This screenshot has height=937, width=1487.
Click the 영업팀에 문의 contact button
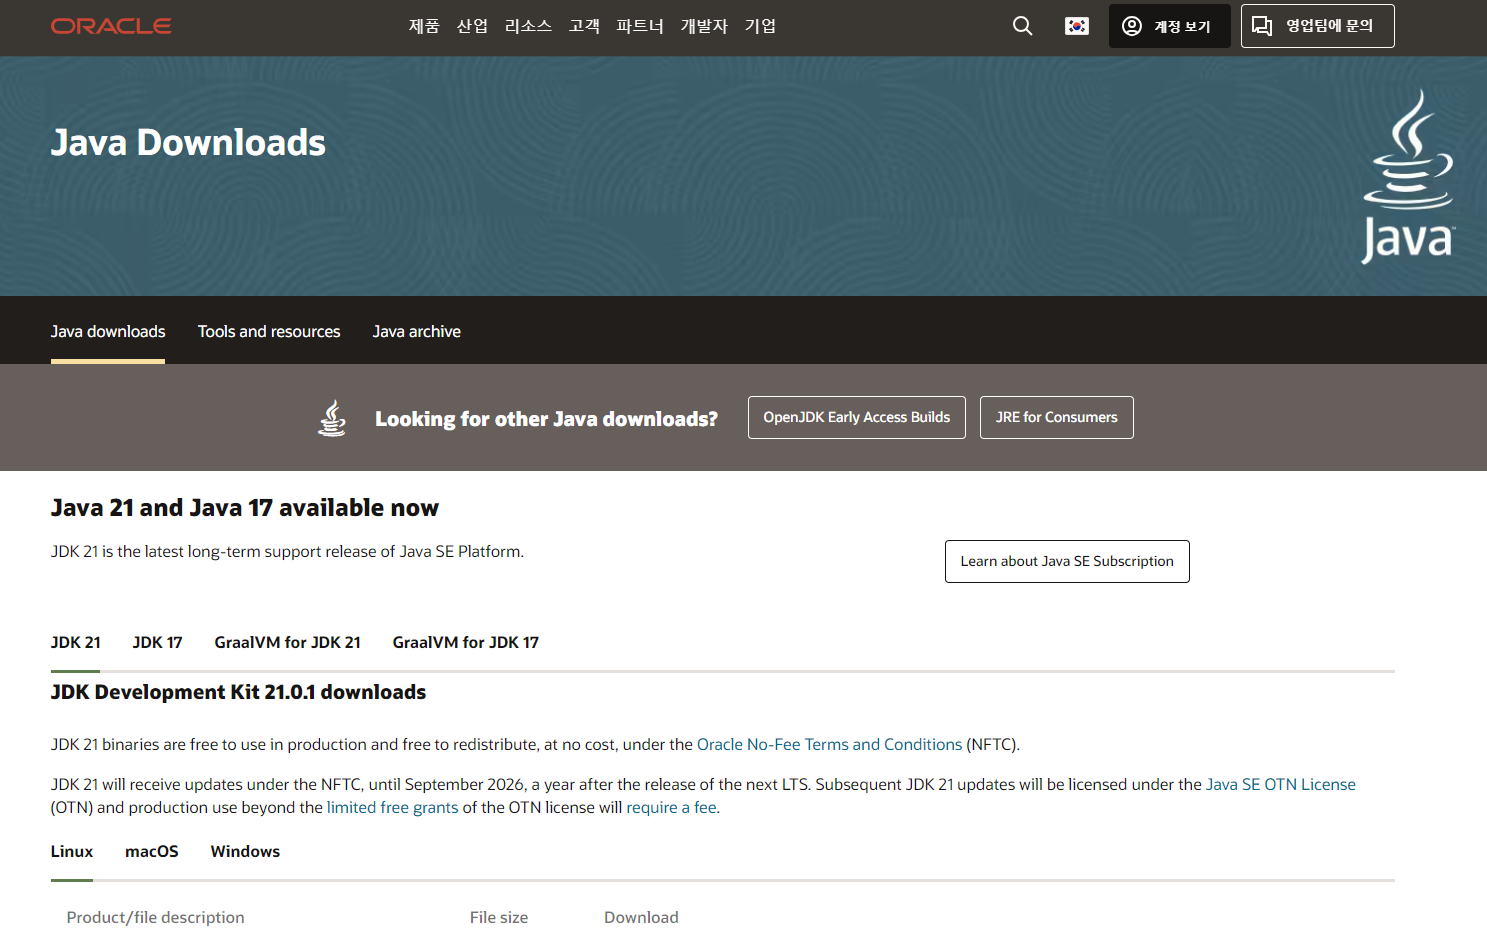pyautogui.click(x=1317, y=26)
